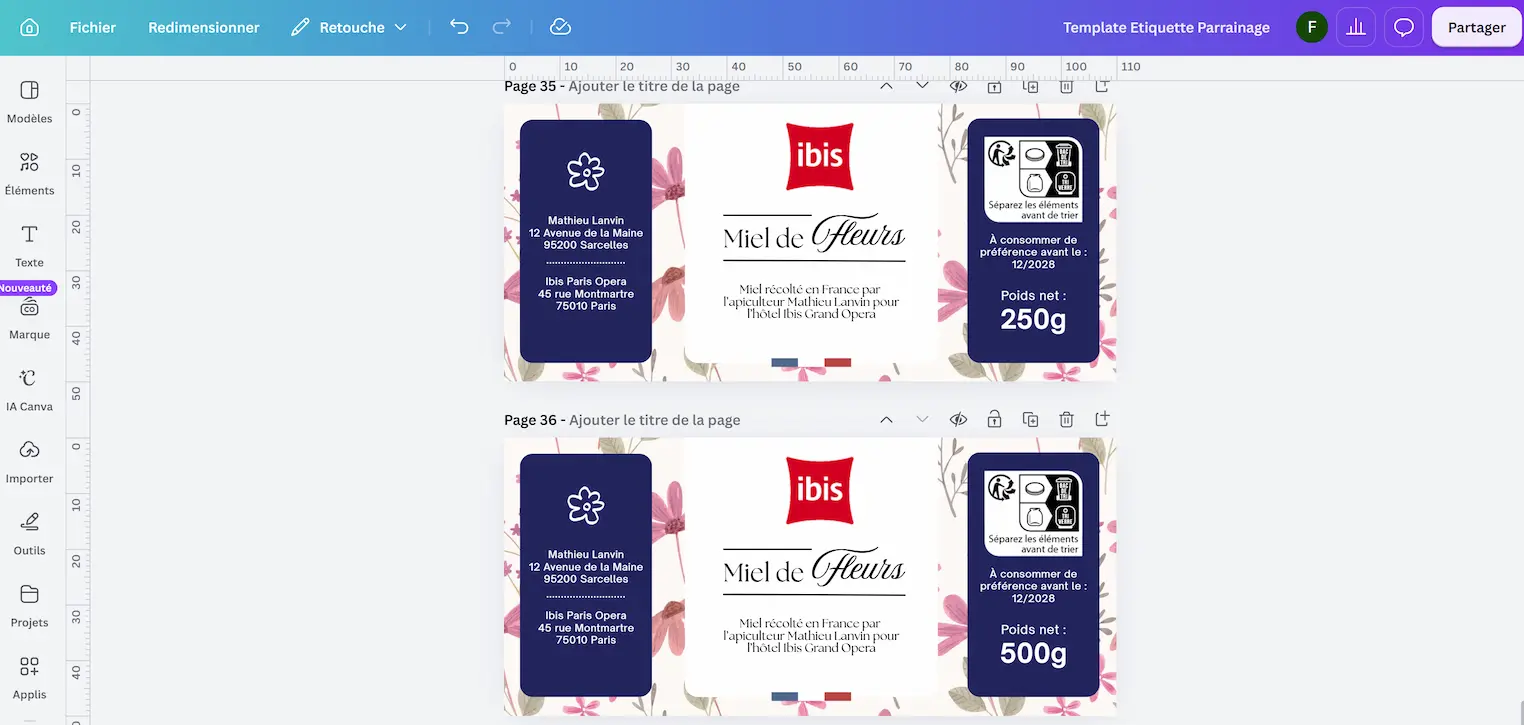Screen dimensions: 1524x725
Task: Open the Redimensionner menu
Action: 204,27
